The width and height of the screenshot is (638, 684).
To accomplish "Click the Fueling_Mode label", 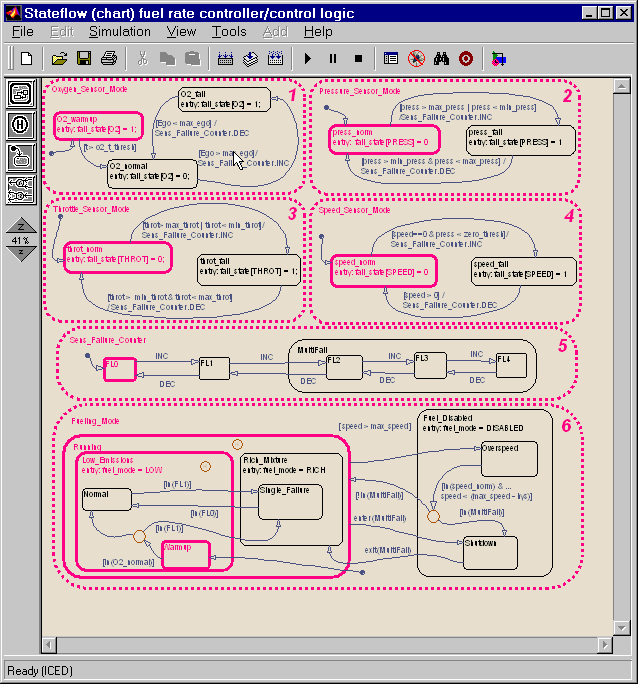I will click(x=95, y=421).
